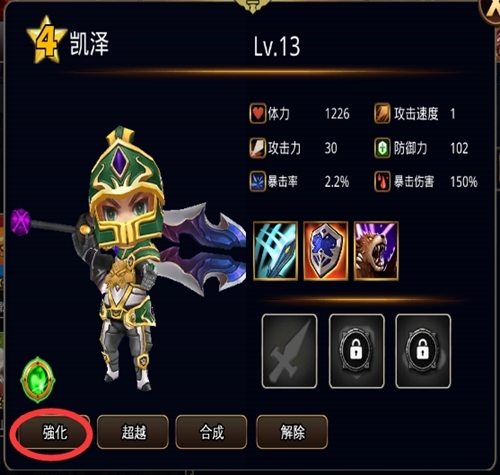Tap the heart 体力 stat icon
Screen dimensions: 500x475
tap(258, 114)
